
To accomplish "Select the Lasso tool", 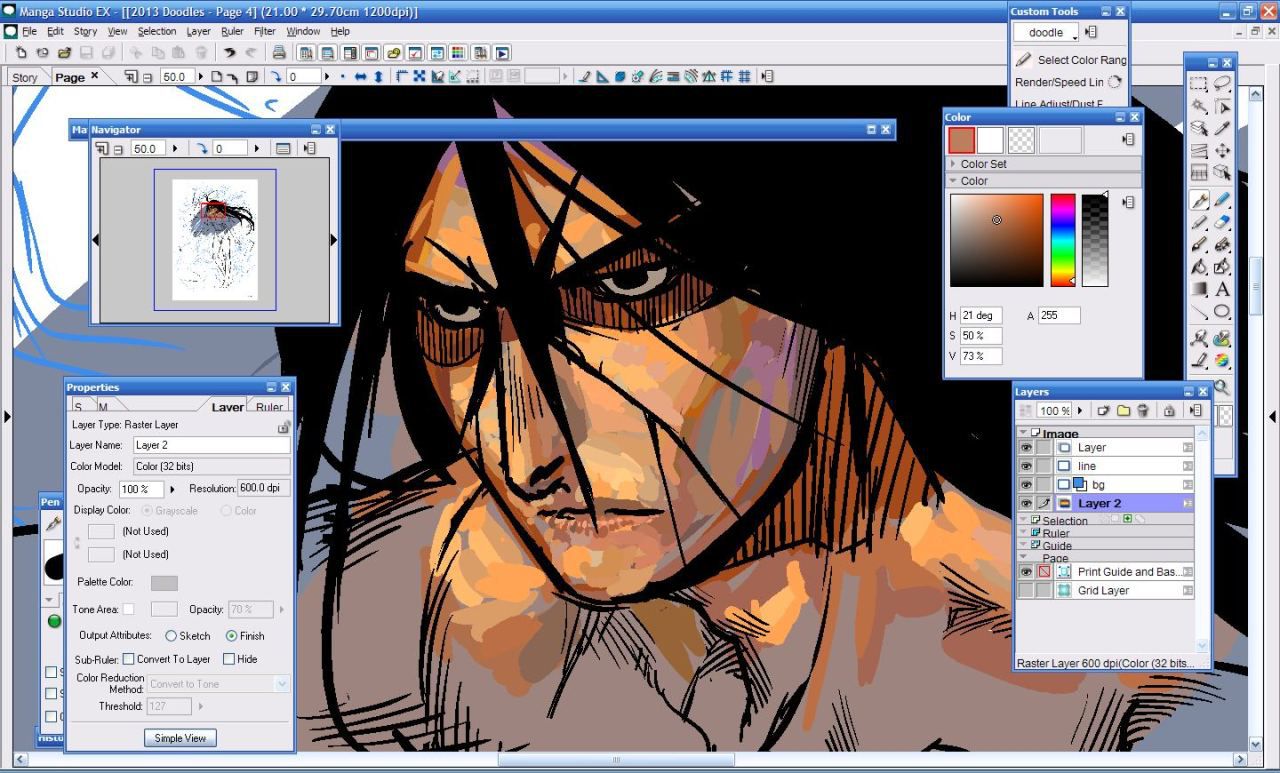I will (x=1222, y=83).
